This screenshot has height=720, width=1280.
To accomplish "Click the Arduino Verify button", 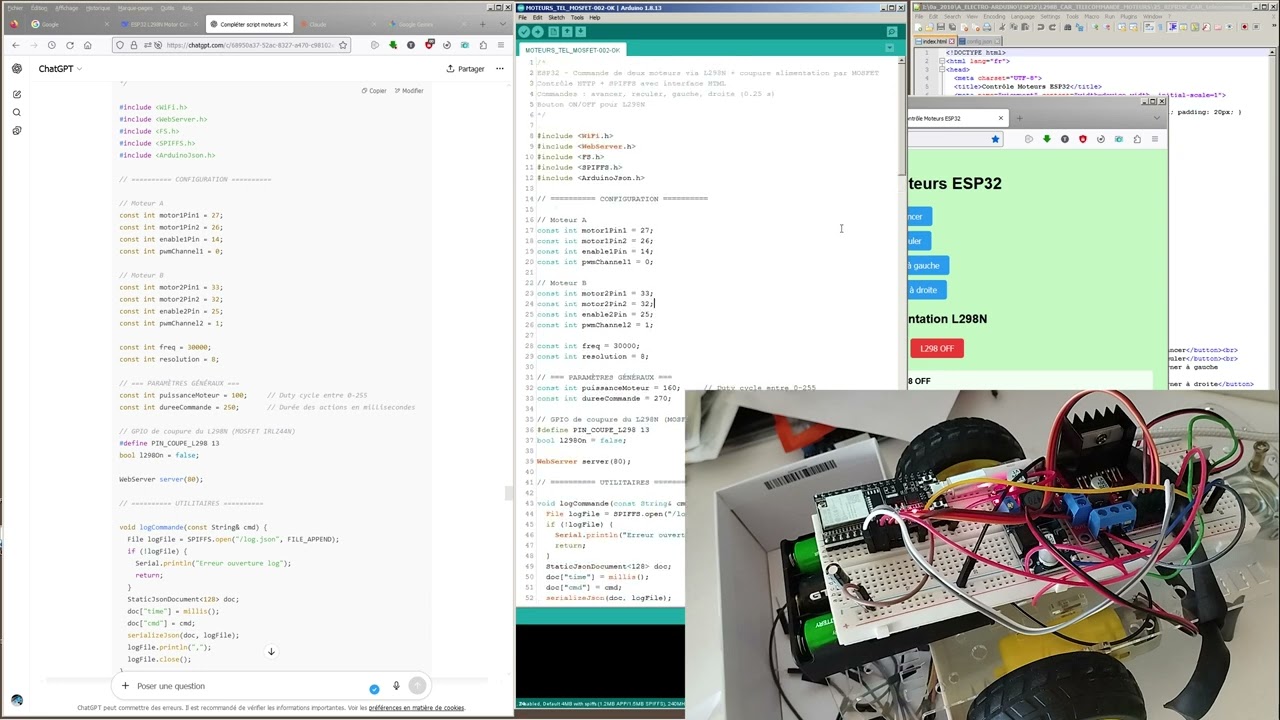I will 525,32.
